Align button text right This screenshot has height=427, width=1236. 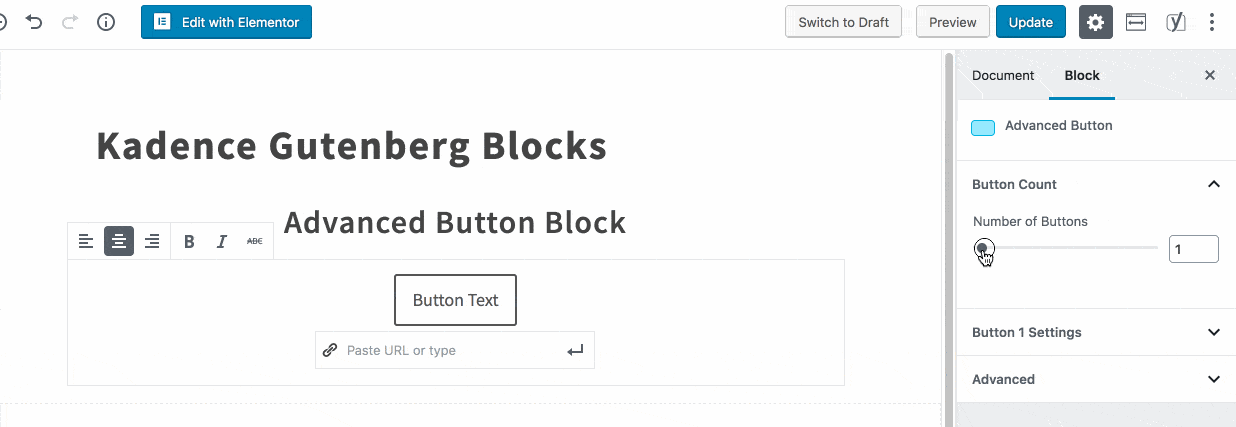coord(152,241)
